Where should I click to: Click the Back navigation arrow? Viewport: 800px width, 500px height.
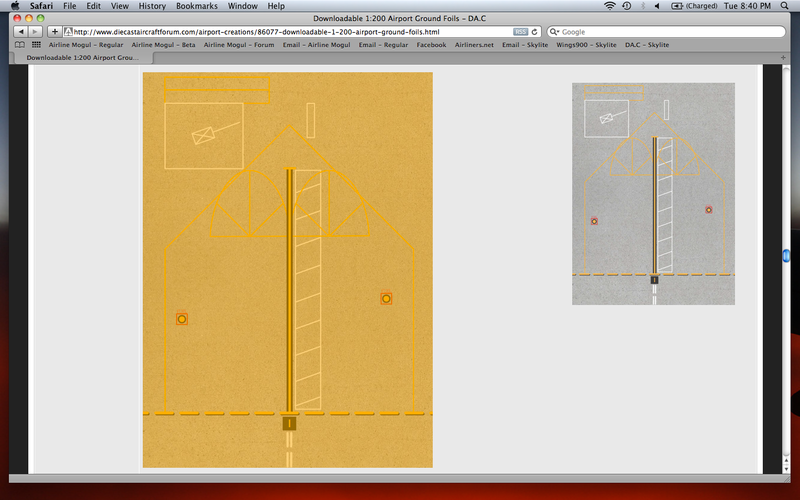pos(20,32)
